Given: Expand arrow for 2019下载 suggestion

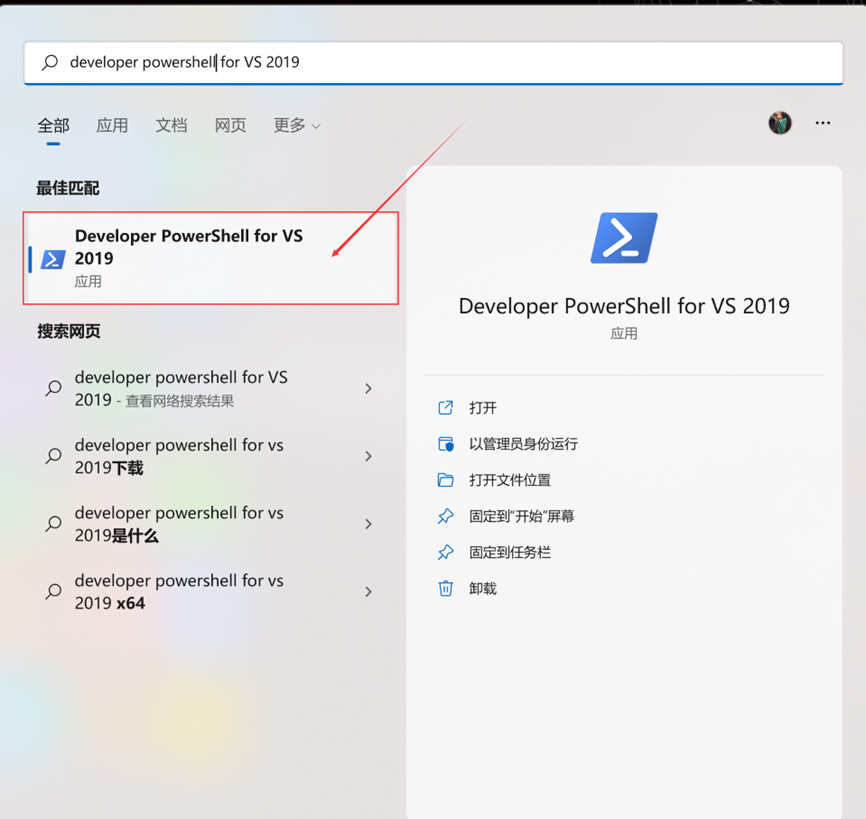Looking at the screenshot, I should [x=368, y=456].
